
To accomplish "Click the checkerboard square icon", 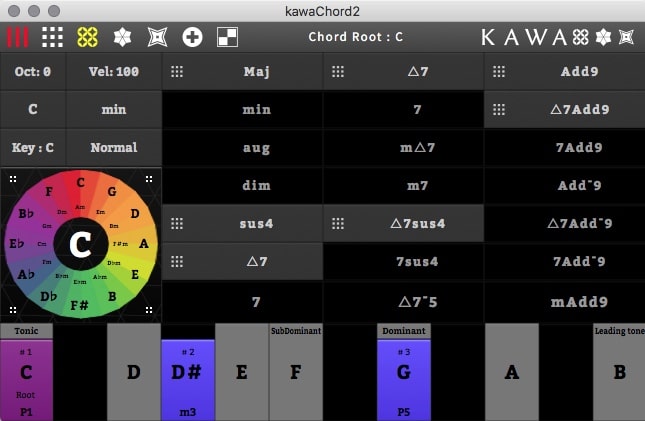I will (227, 37).
